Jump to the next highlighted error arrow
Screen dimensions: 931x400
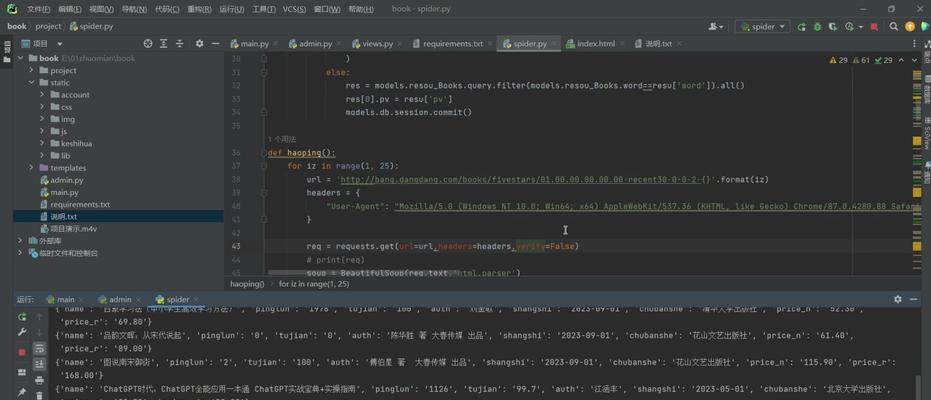(913, 60)
